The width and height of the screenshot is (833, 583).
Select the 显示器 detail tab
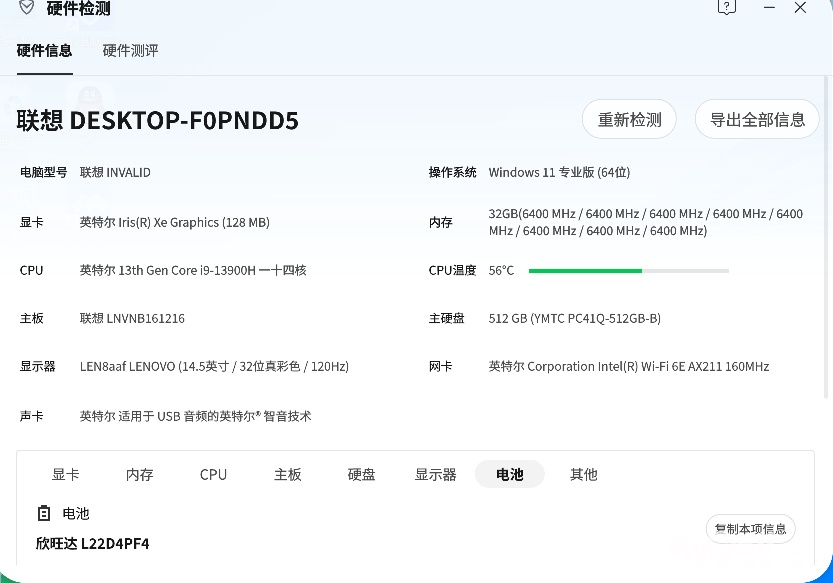pos(436,475)
